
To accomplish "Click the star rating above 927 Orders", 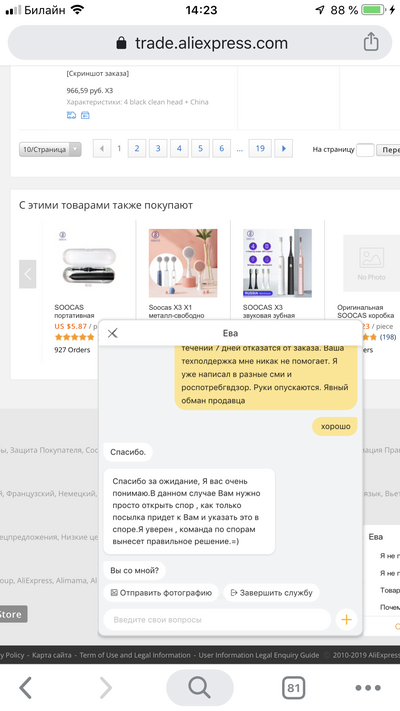I will [74, 337].
